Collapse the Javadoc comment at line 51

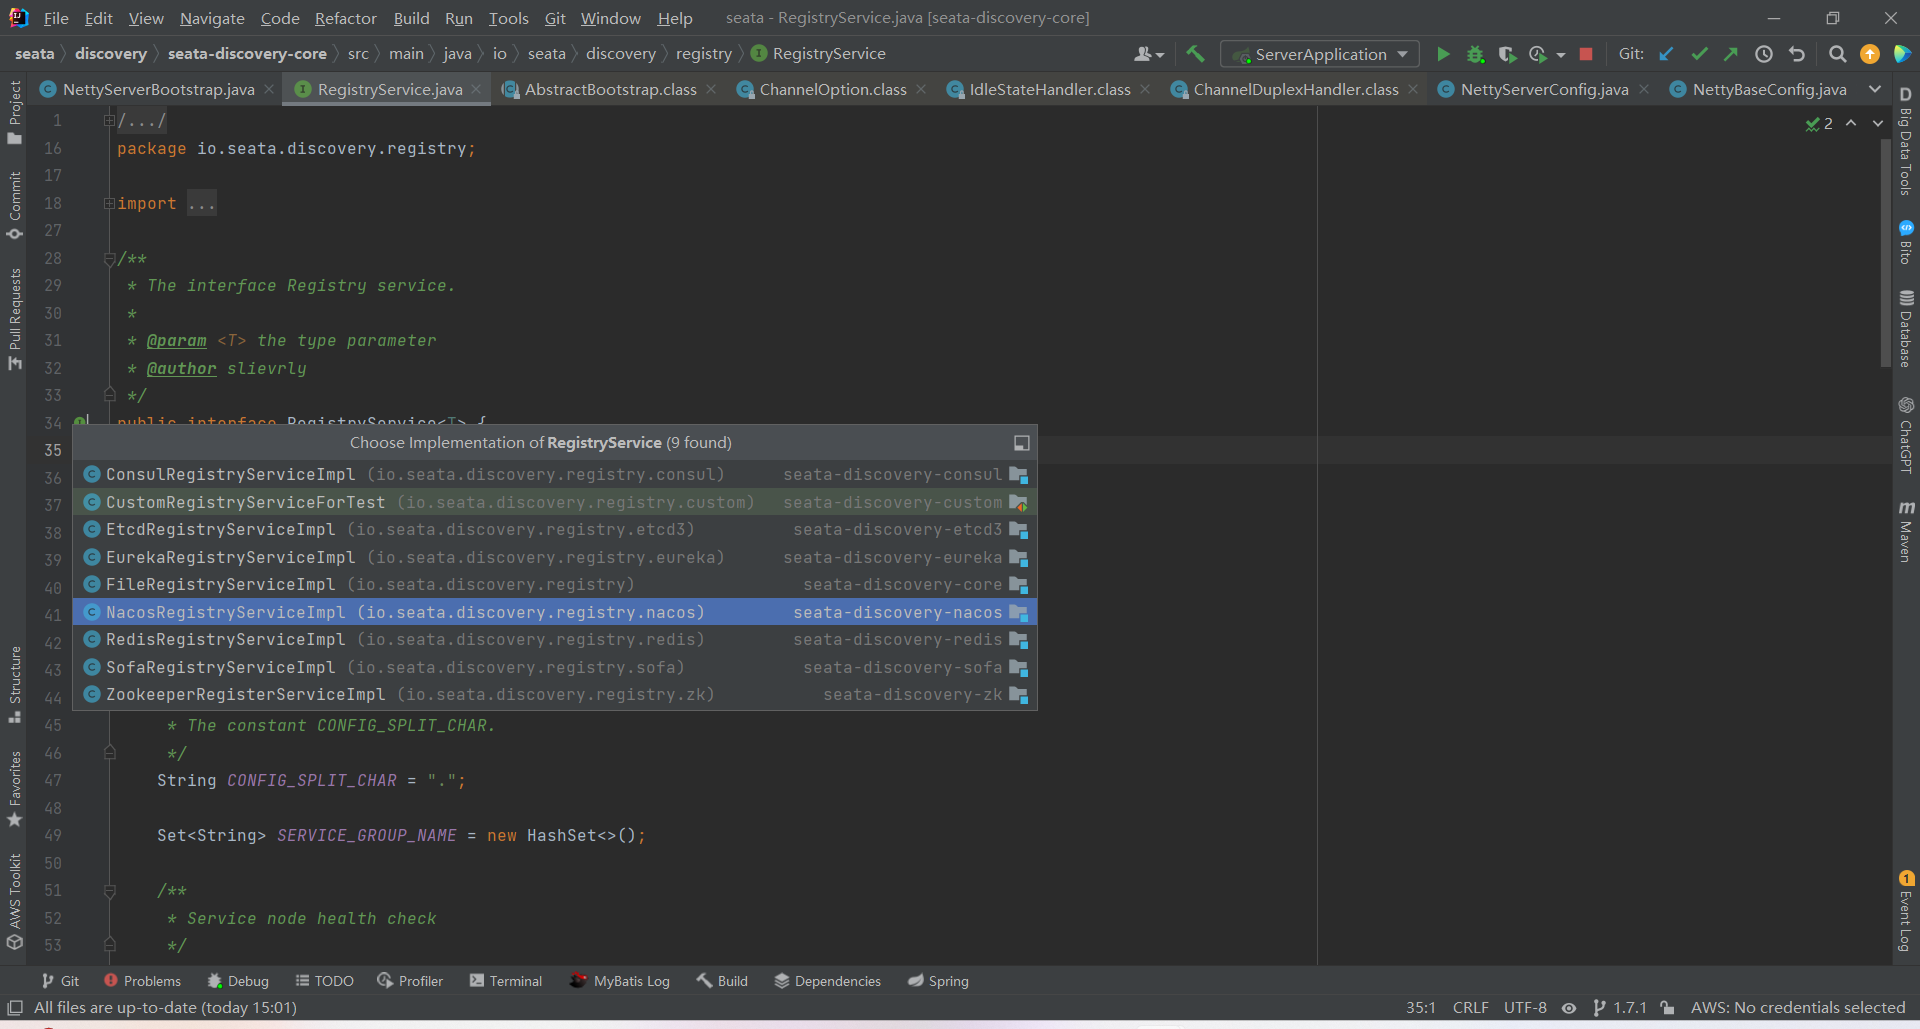[x=109, y=891]
